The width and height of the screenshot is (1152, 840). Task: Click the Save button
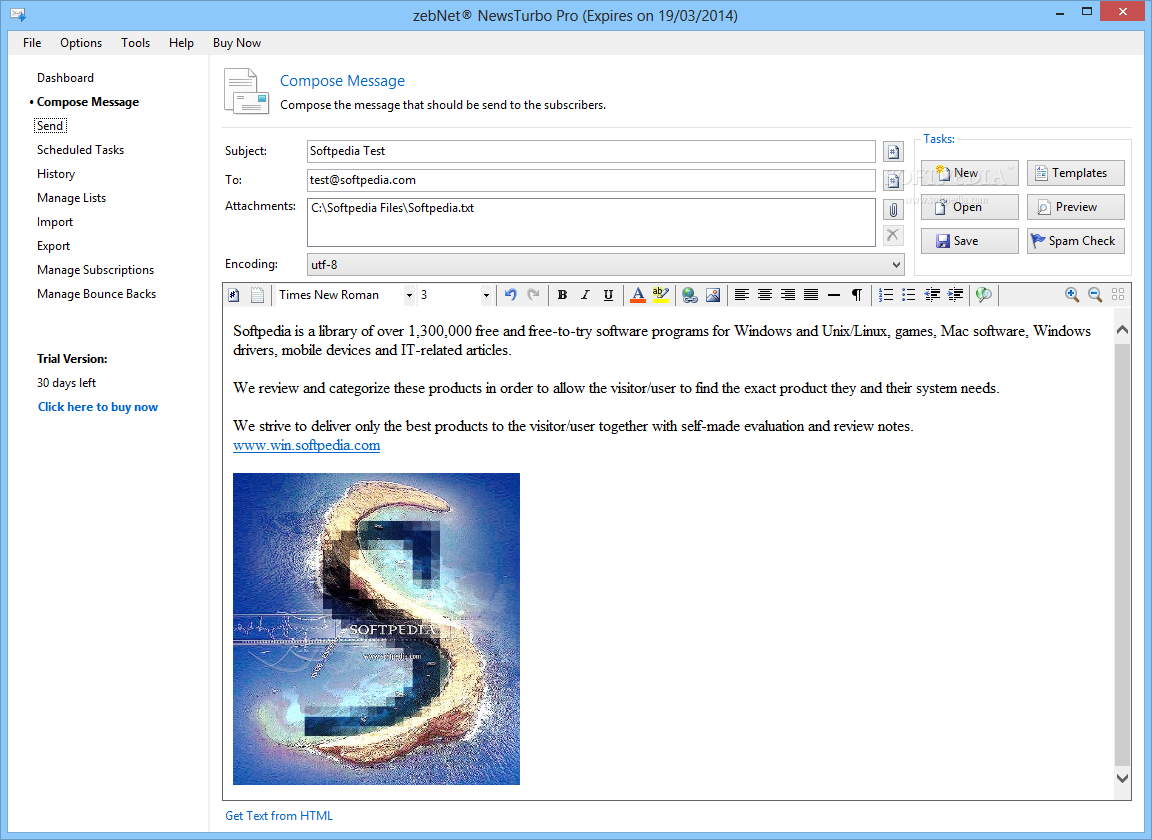tap(970, 241)
